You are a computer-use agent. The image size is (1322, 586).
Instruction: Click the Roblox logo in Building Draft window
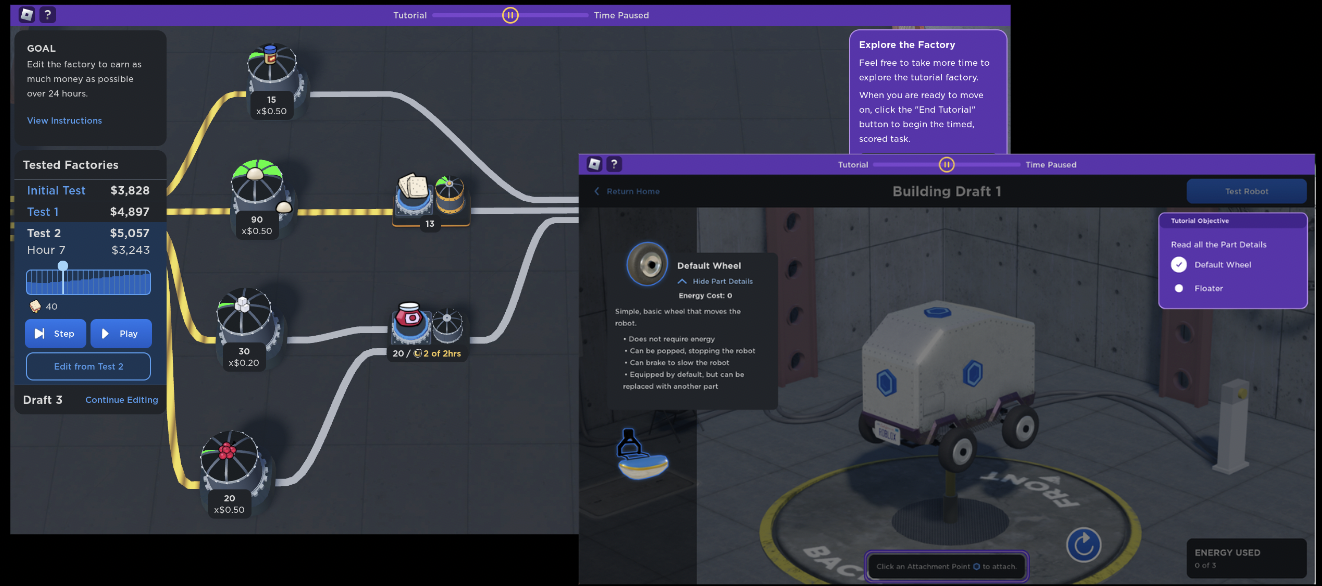pyautogui.click(x=593, y=164)
